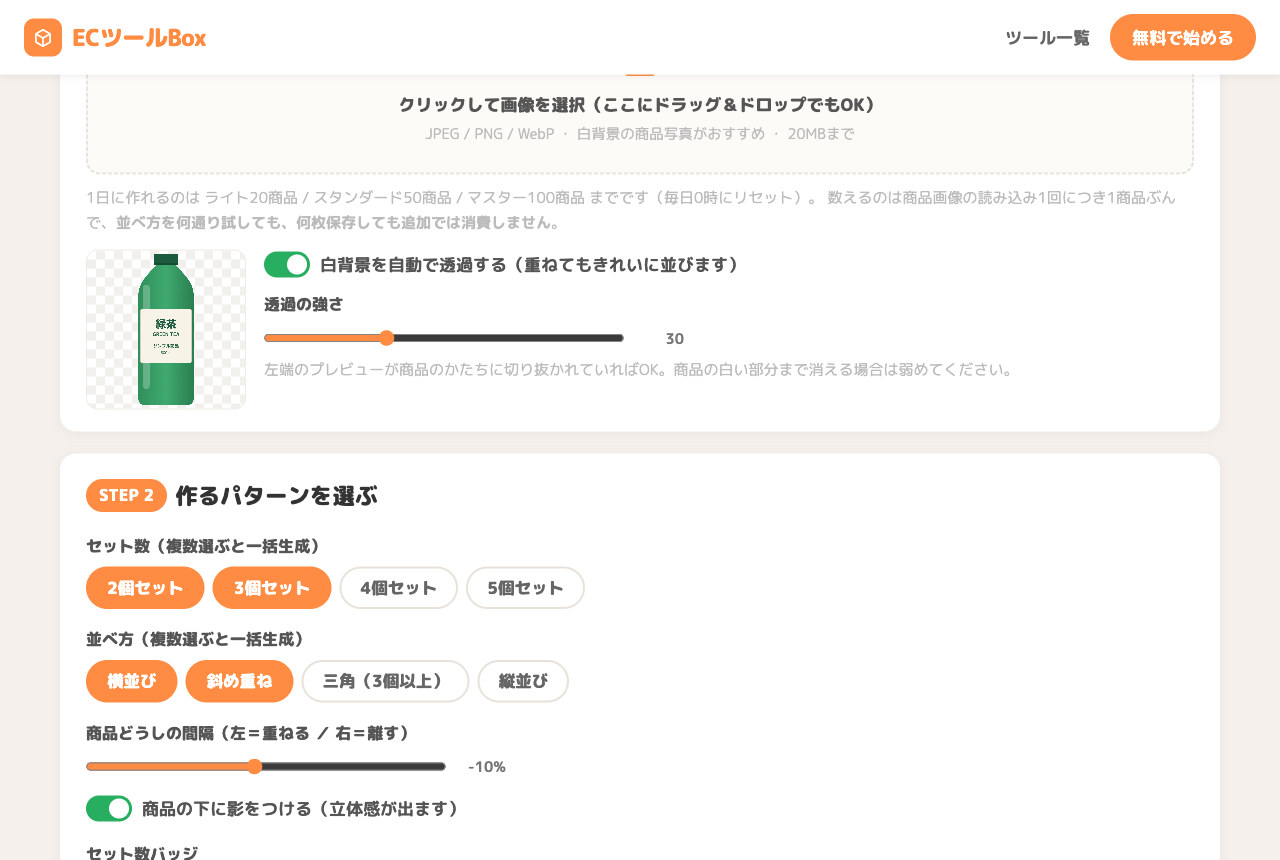
Task: Deselect the 3個セット option
Action: [x=272, y=588]
